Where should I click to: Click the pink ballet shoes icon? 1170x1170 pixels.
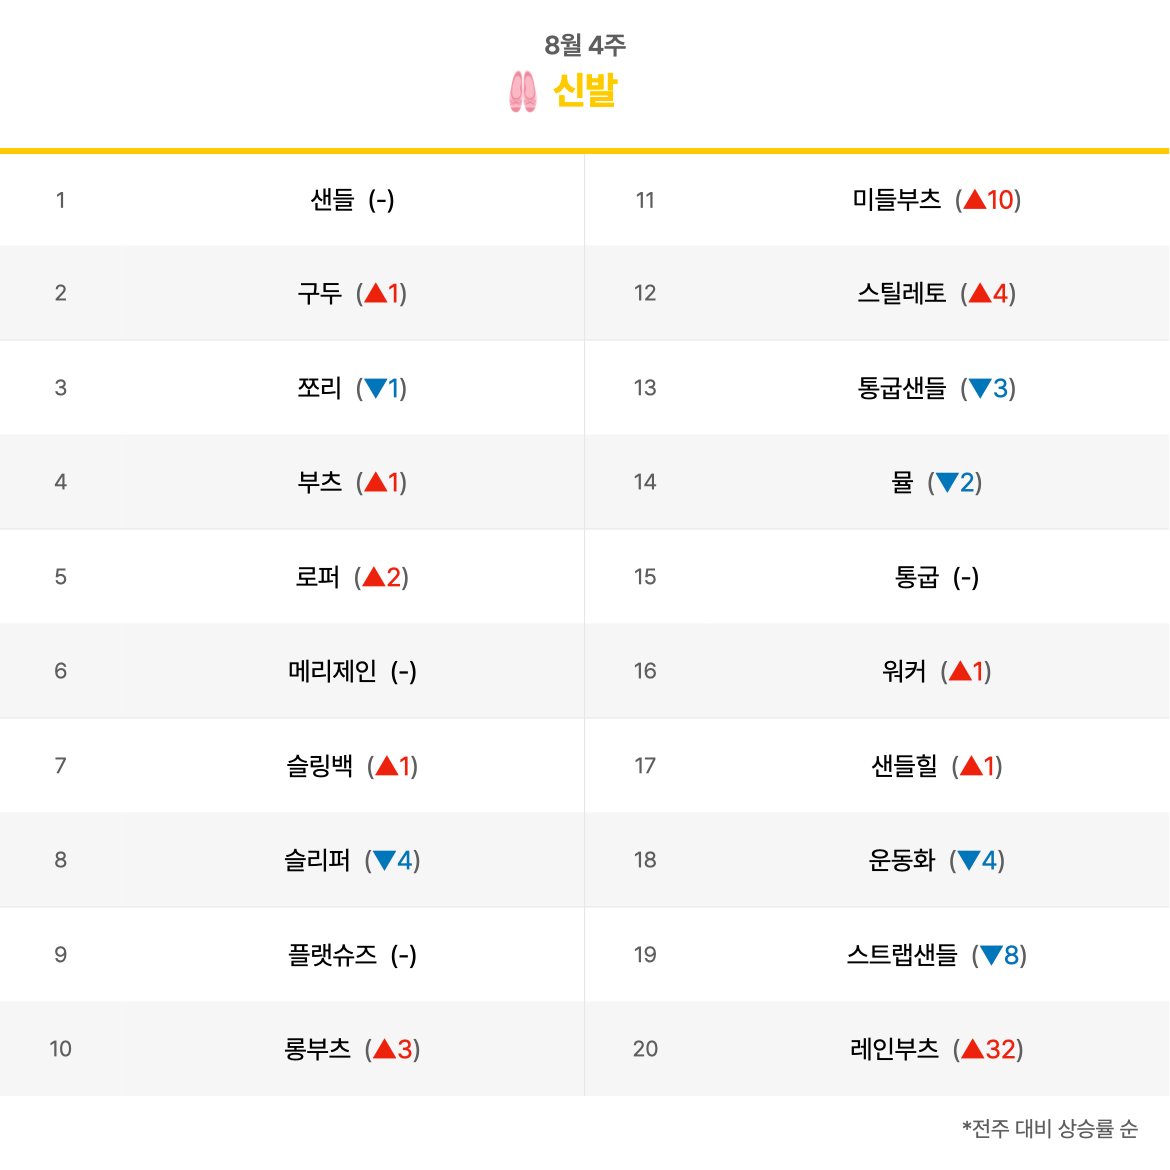coord(522,91)
